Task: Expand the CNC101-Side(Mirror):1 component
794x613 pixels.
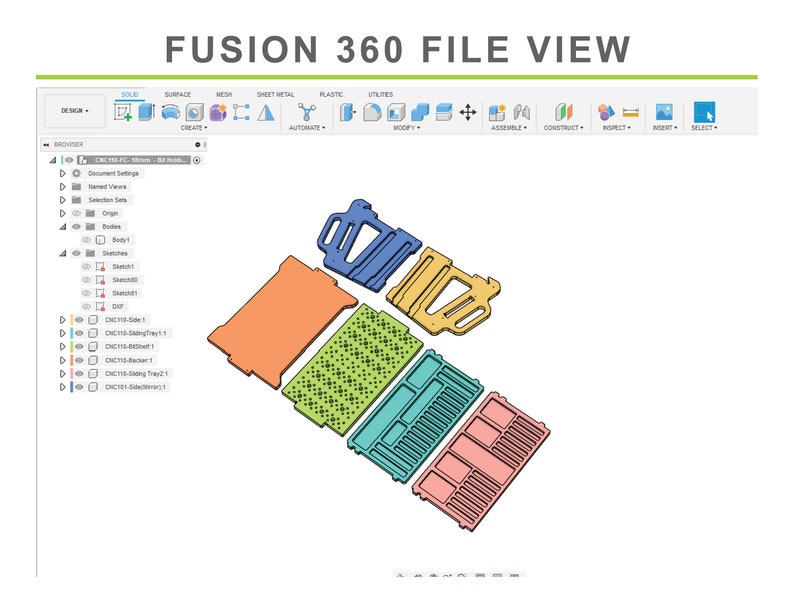Action: pyautogui.click(x=62, y=387)
